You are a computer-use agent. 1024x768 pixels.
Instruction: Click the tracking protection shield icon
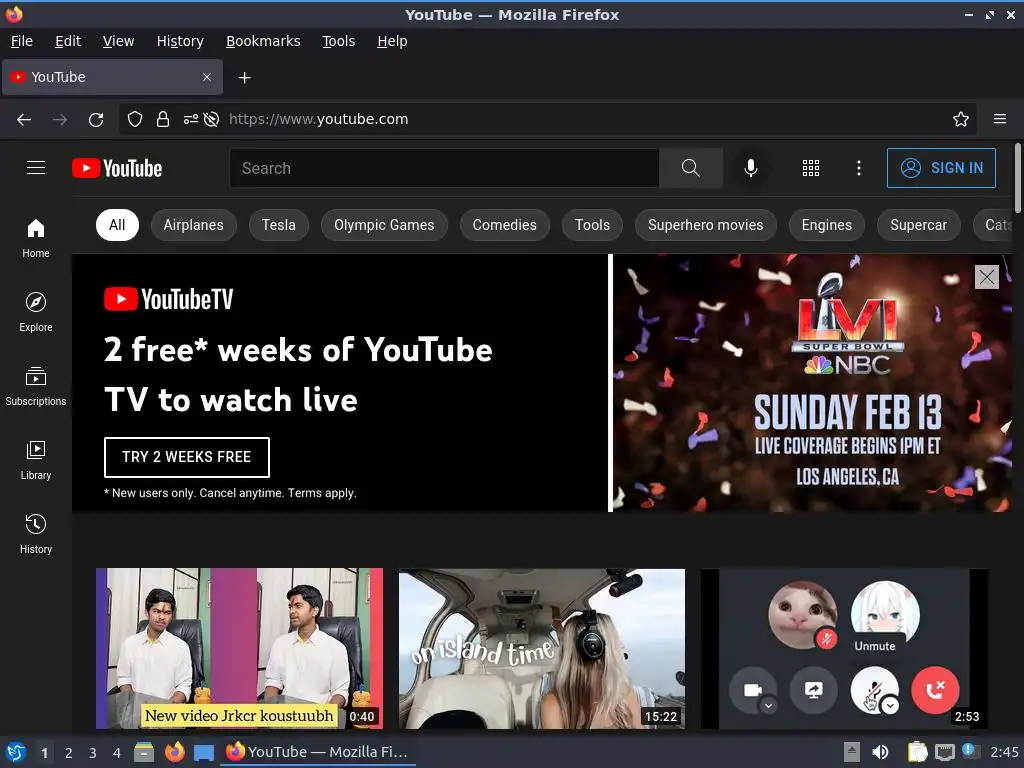[x=135, y=119]
